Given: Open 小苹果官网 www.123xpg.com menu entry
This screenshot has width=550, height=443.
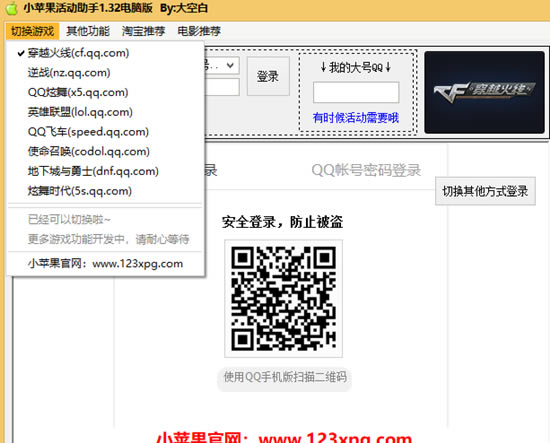Looking at the screenshot, I should [x=105, y=263].
